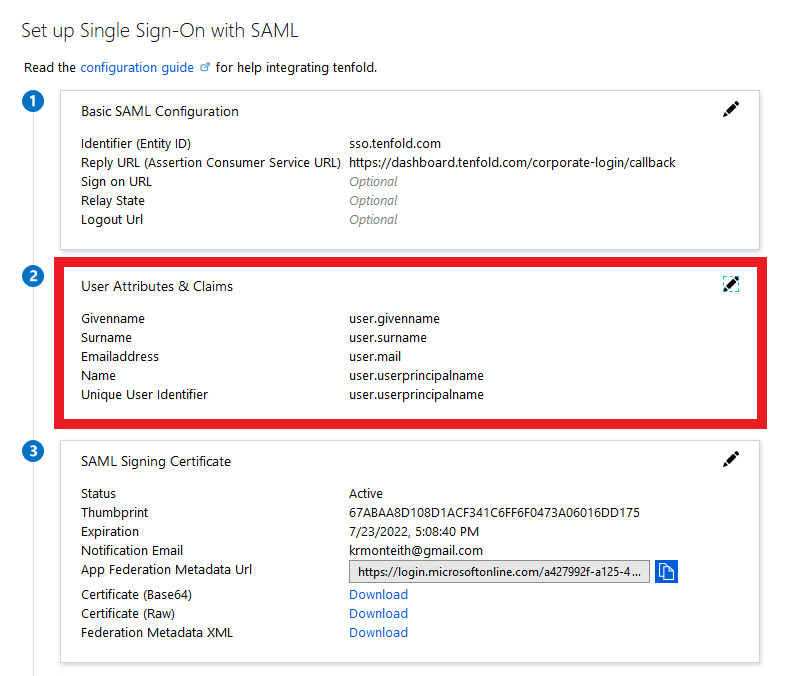Click the Basic SAML Configuration heading
798x676 pixels.
pyautogui.click(x=160, y=111)
